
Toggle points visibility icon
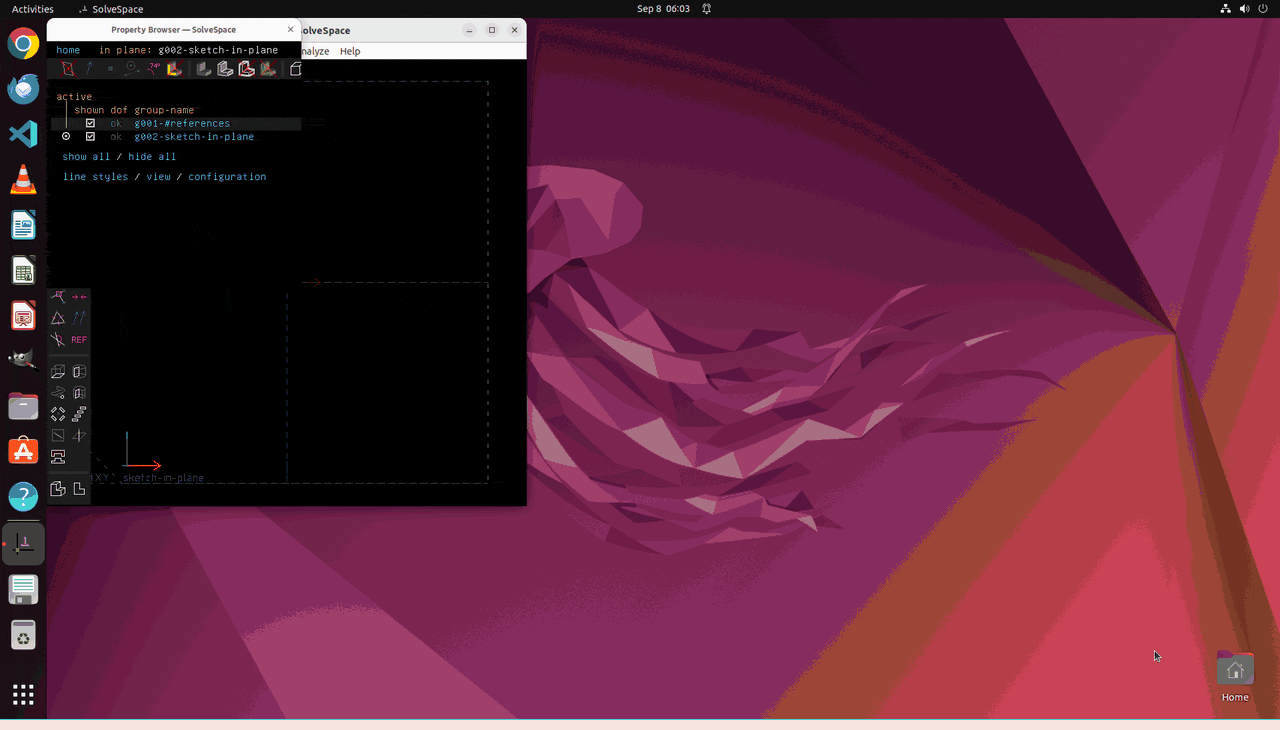click(x=110, y=69)
